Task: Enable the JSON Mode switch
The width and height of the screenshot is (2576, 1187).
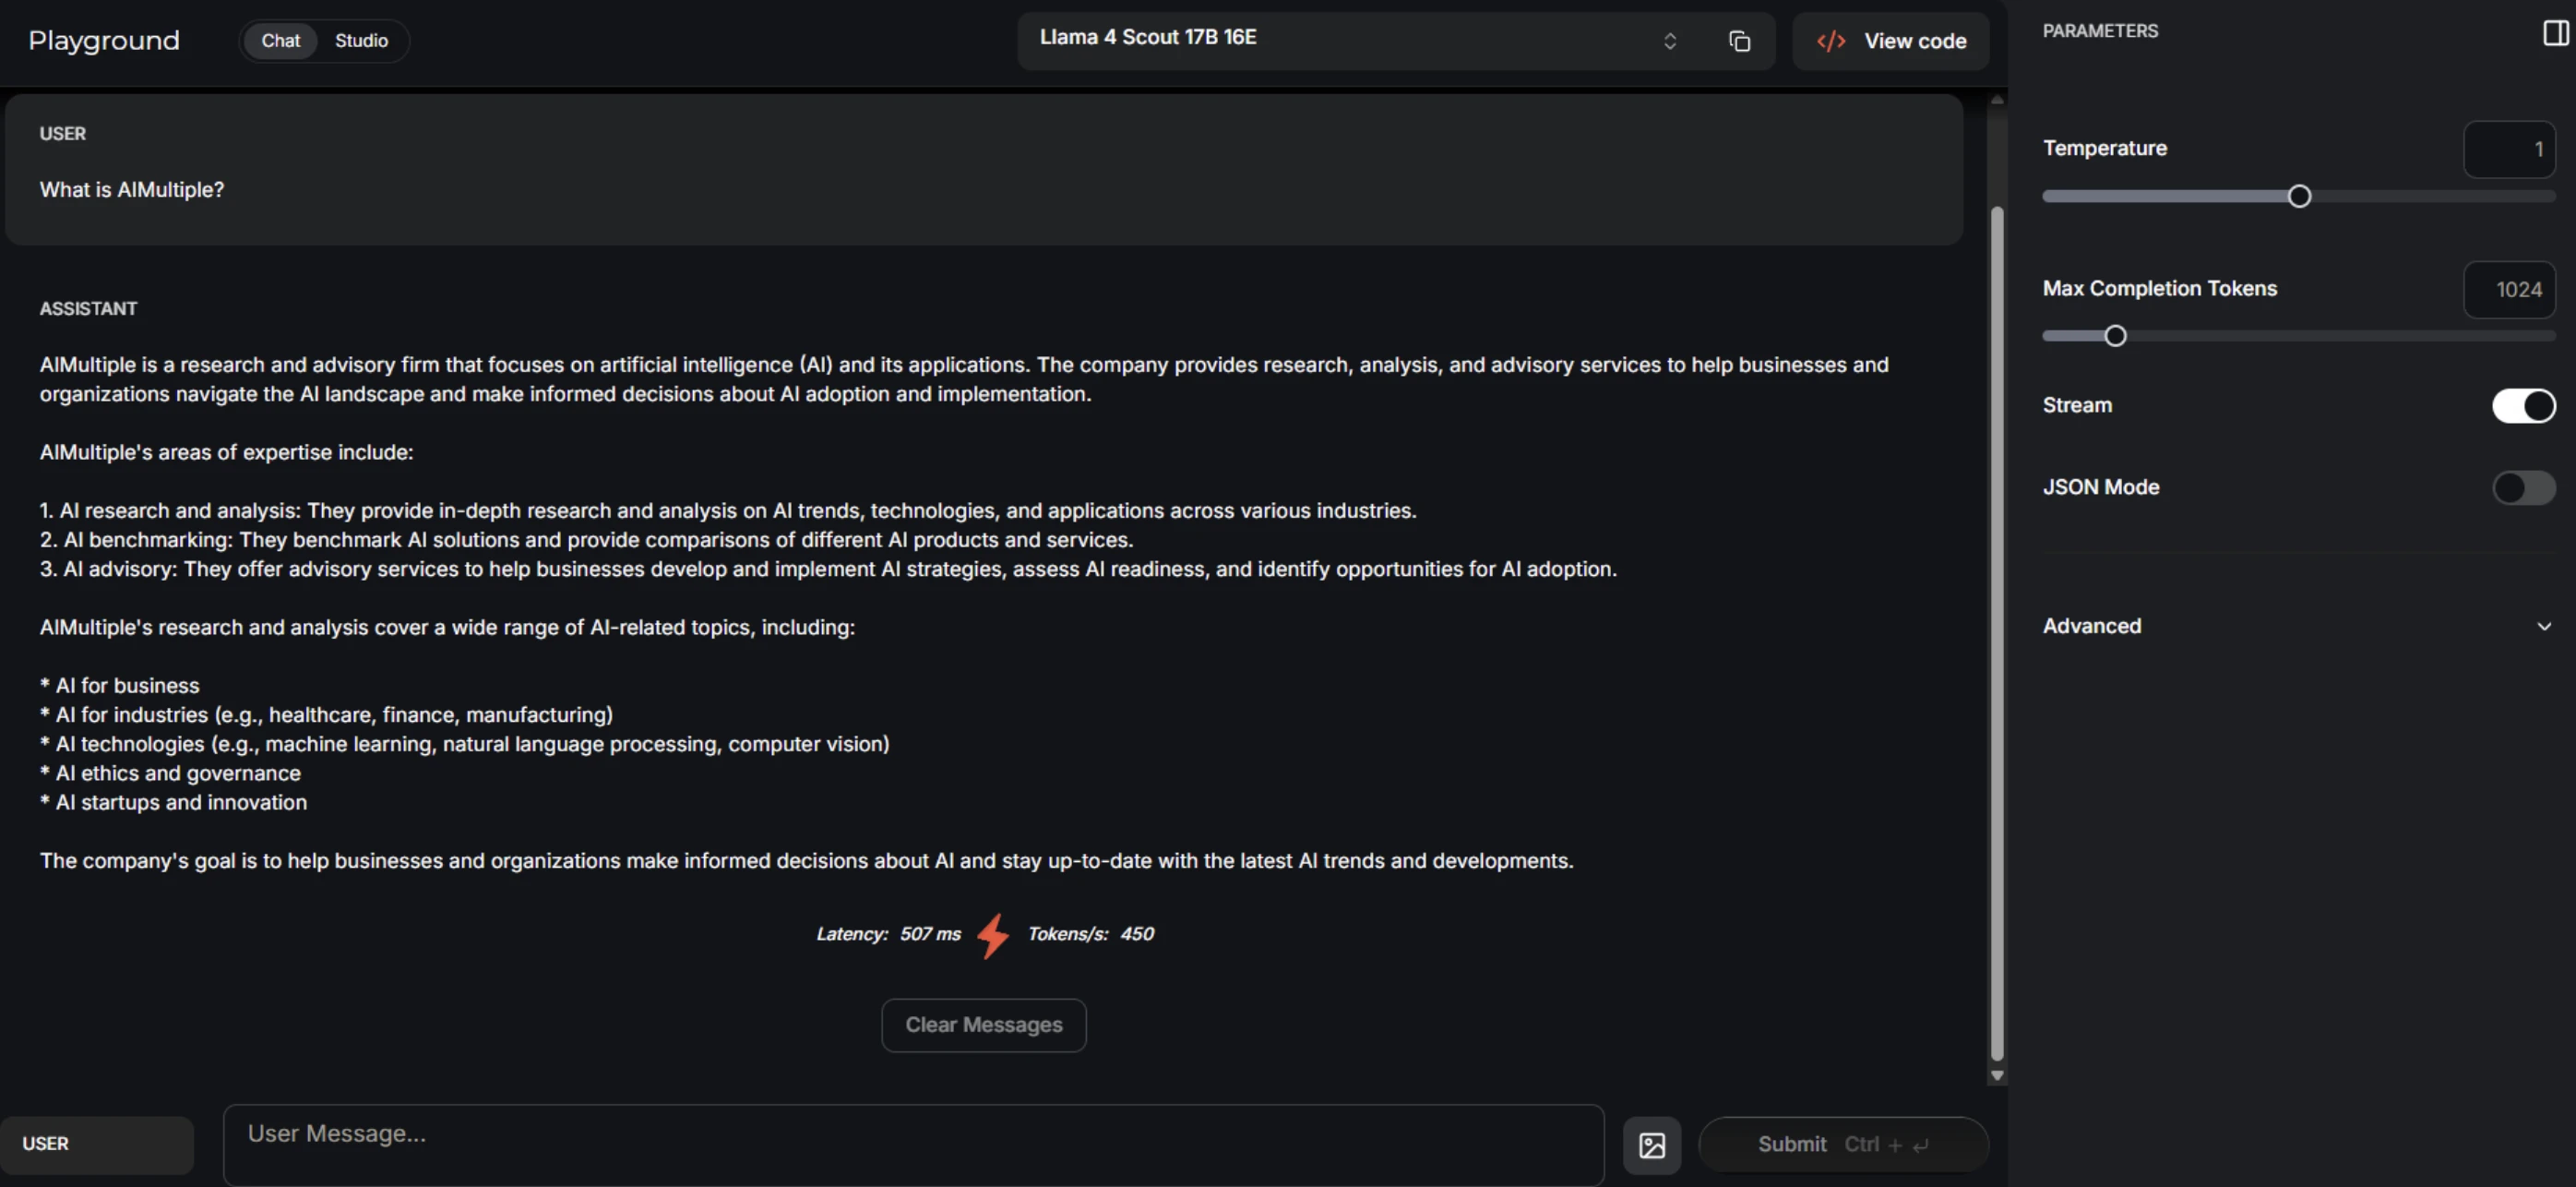Action: click(x=2523, y=488)
